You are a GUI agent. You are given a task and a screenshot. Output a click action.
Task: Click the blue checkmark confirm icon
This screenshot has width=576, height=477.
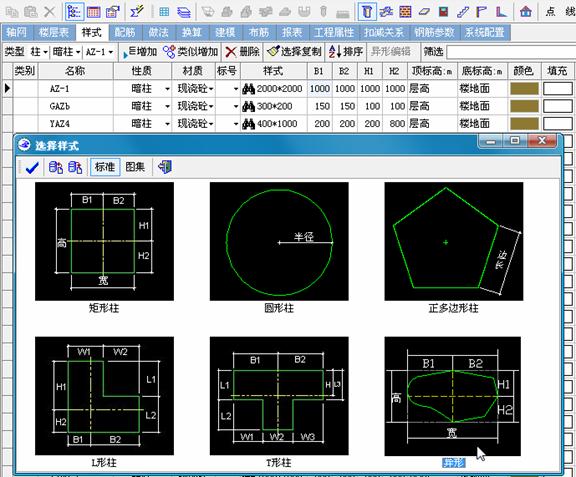[x=32, y=168]
